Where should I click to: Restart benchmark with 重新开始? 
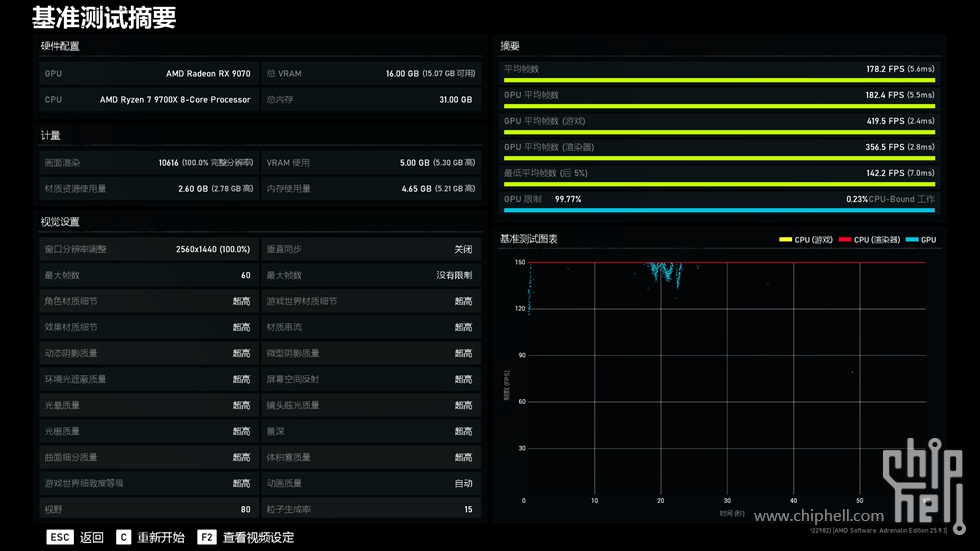coord(161,537)
